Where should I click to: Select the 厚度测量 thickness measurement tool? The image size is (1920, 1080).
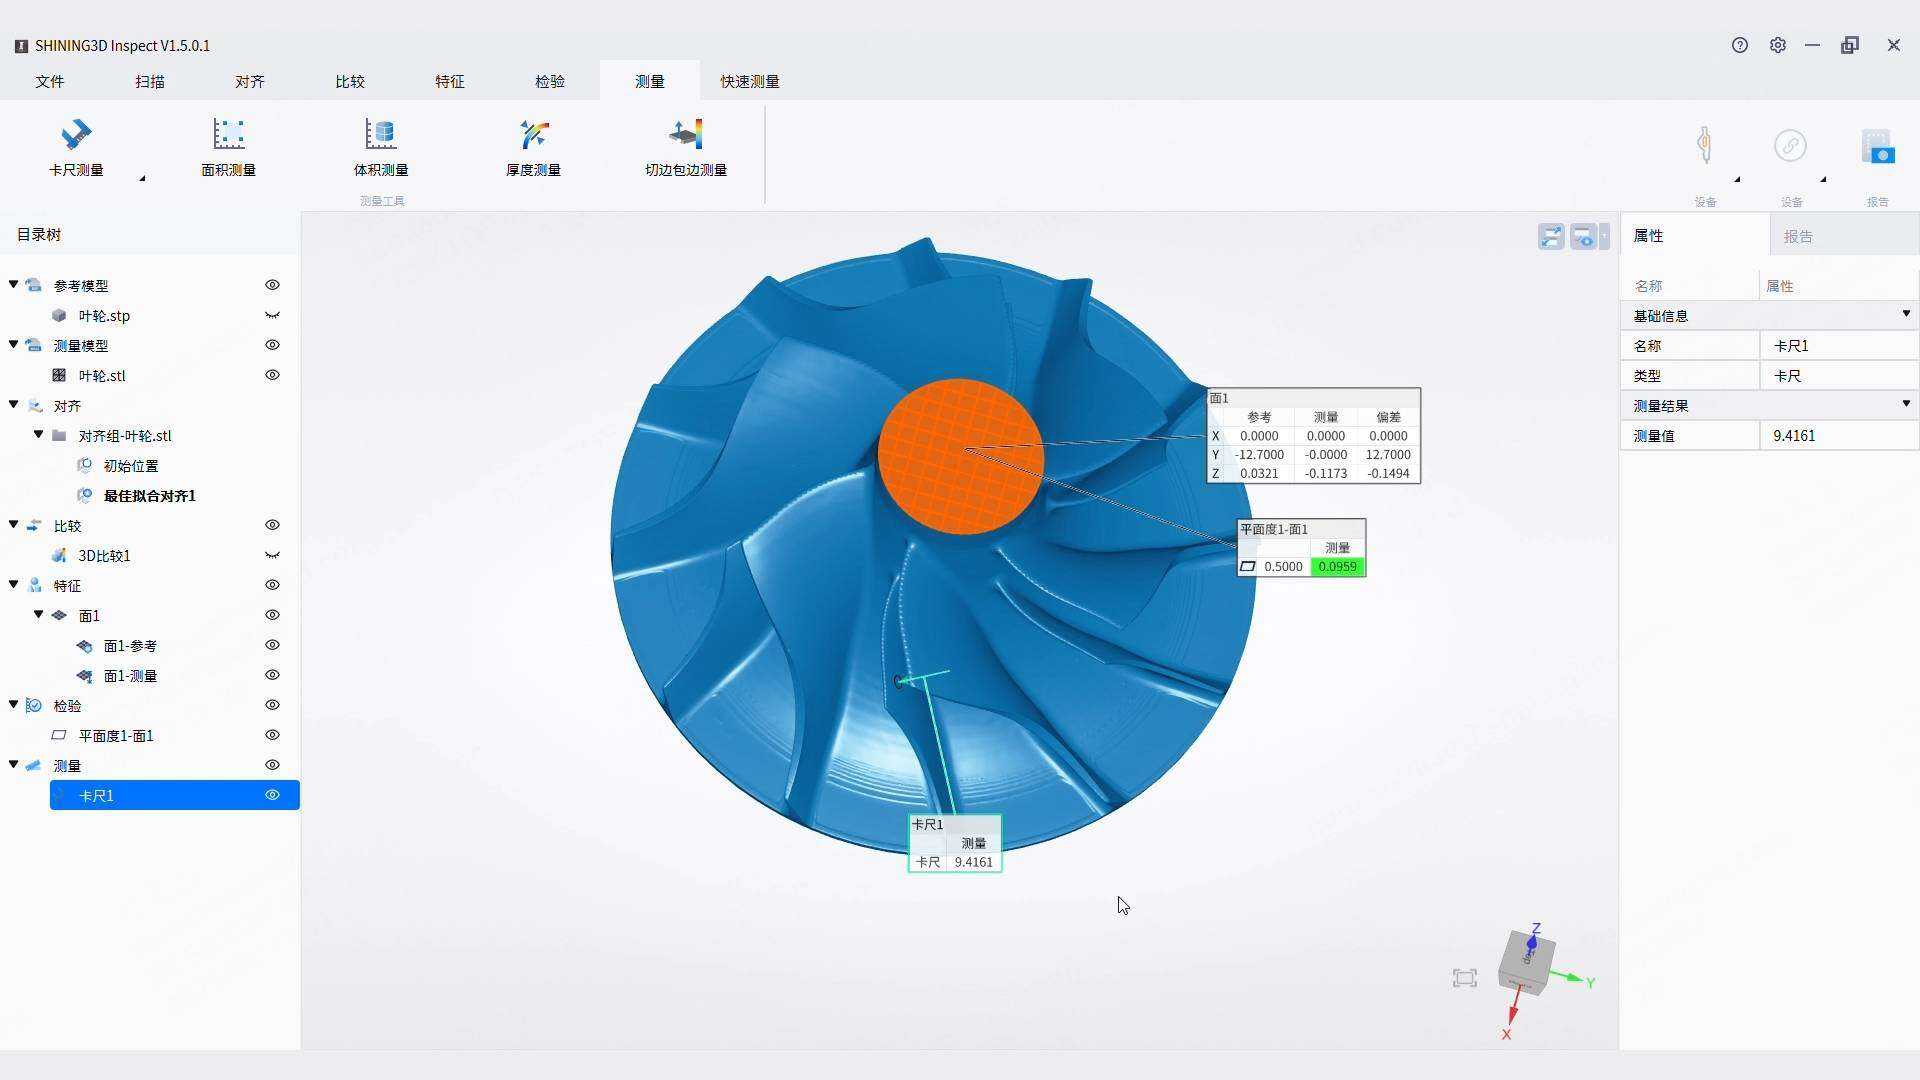[533, 147]
